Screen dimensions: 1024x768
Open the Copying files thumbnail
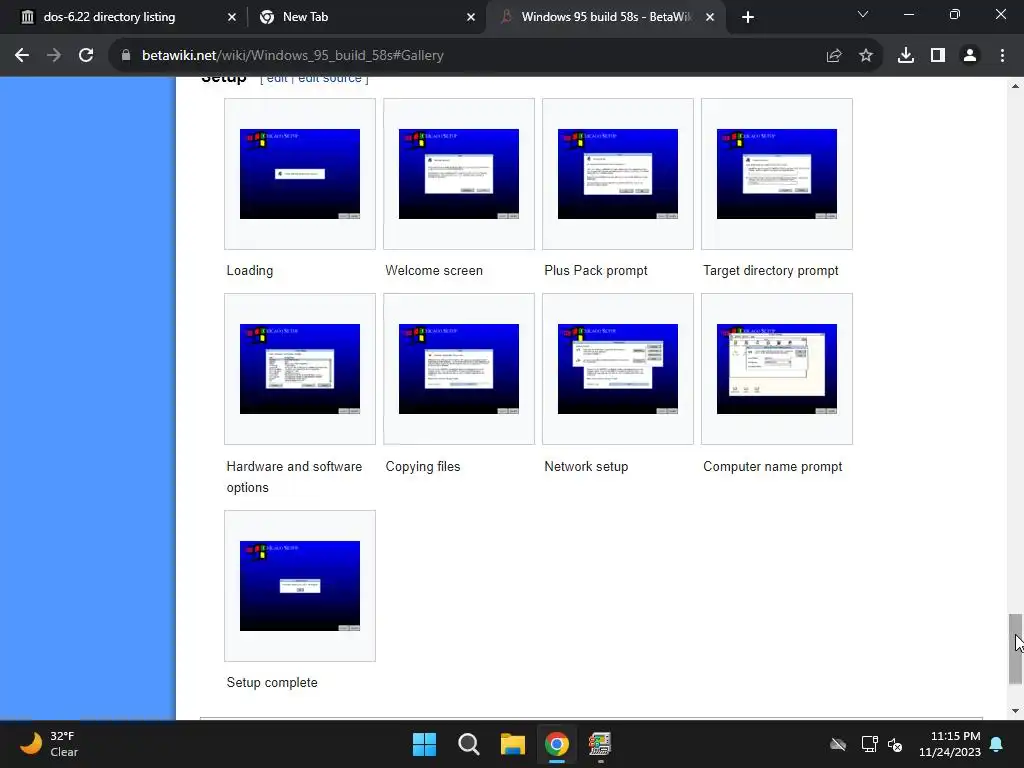458,368
